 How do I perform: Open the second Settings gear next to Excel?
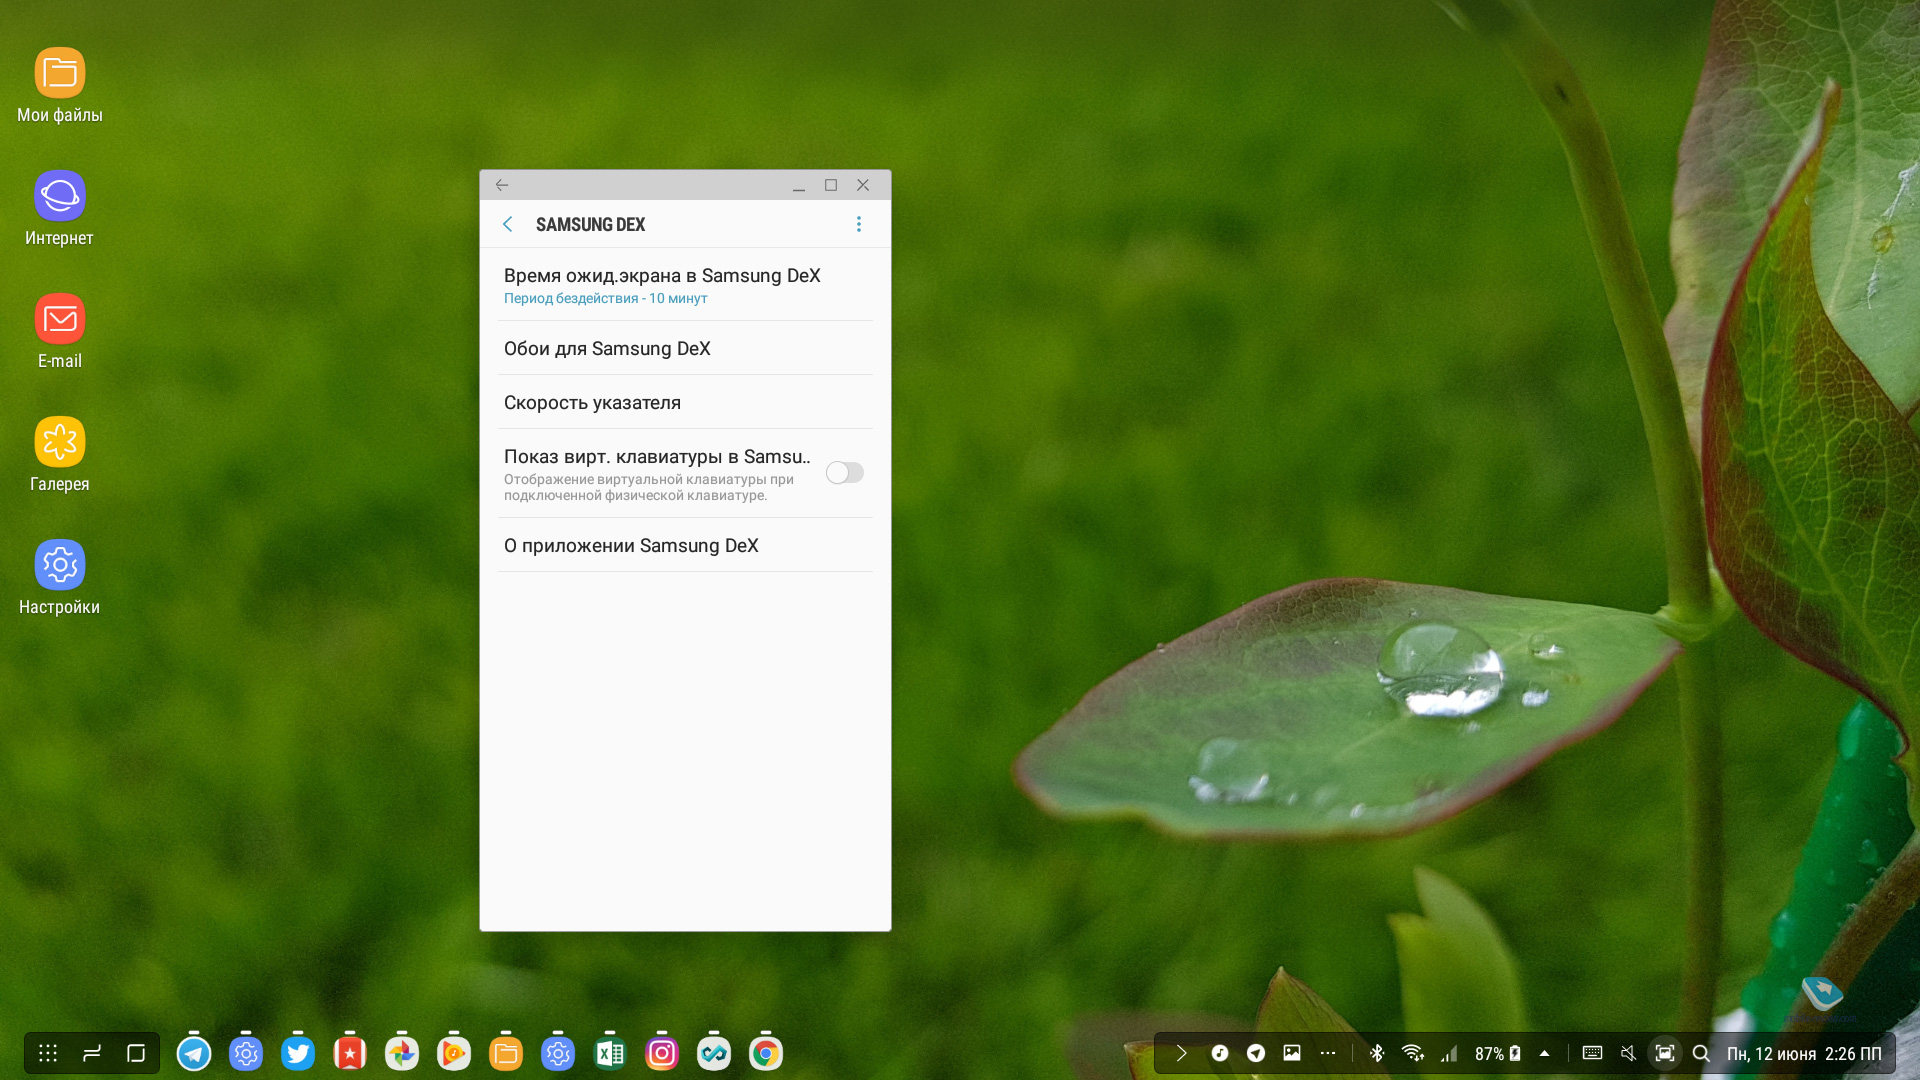coord(558,1053)
